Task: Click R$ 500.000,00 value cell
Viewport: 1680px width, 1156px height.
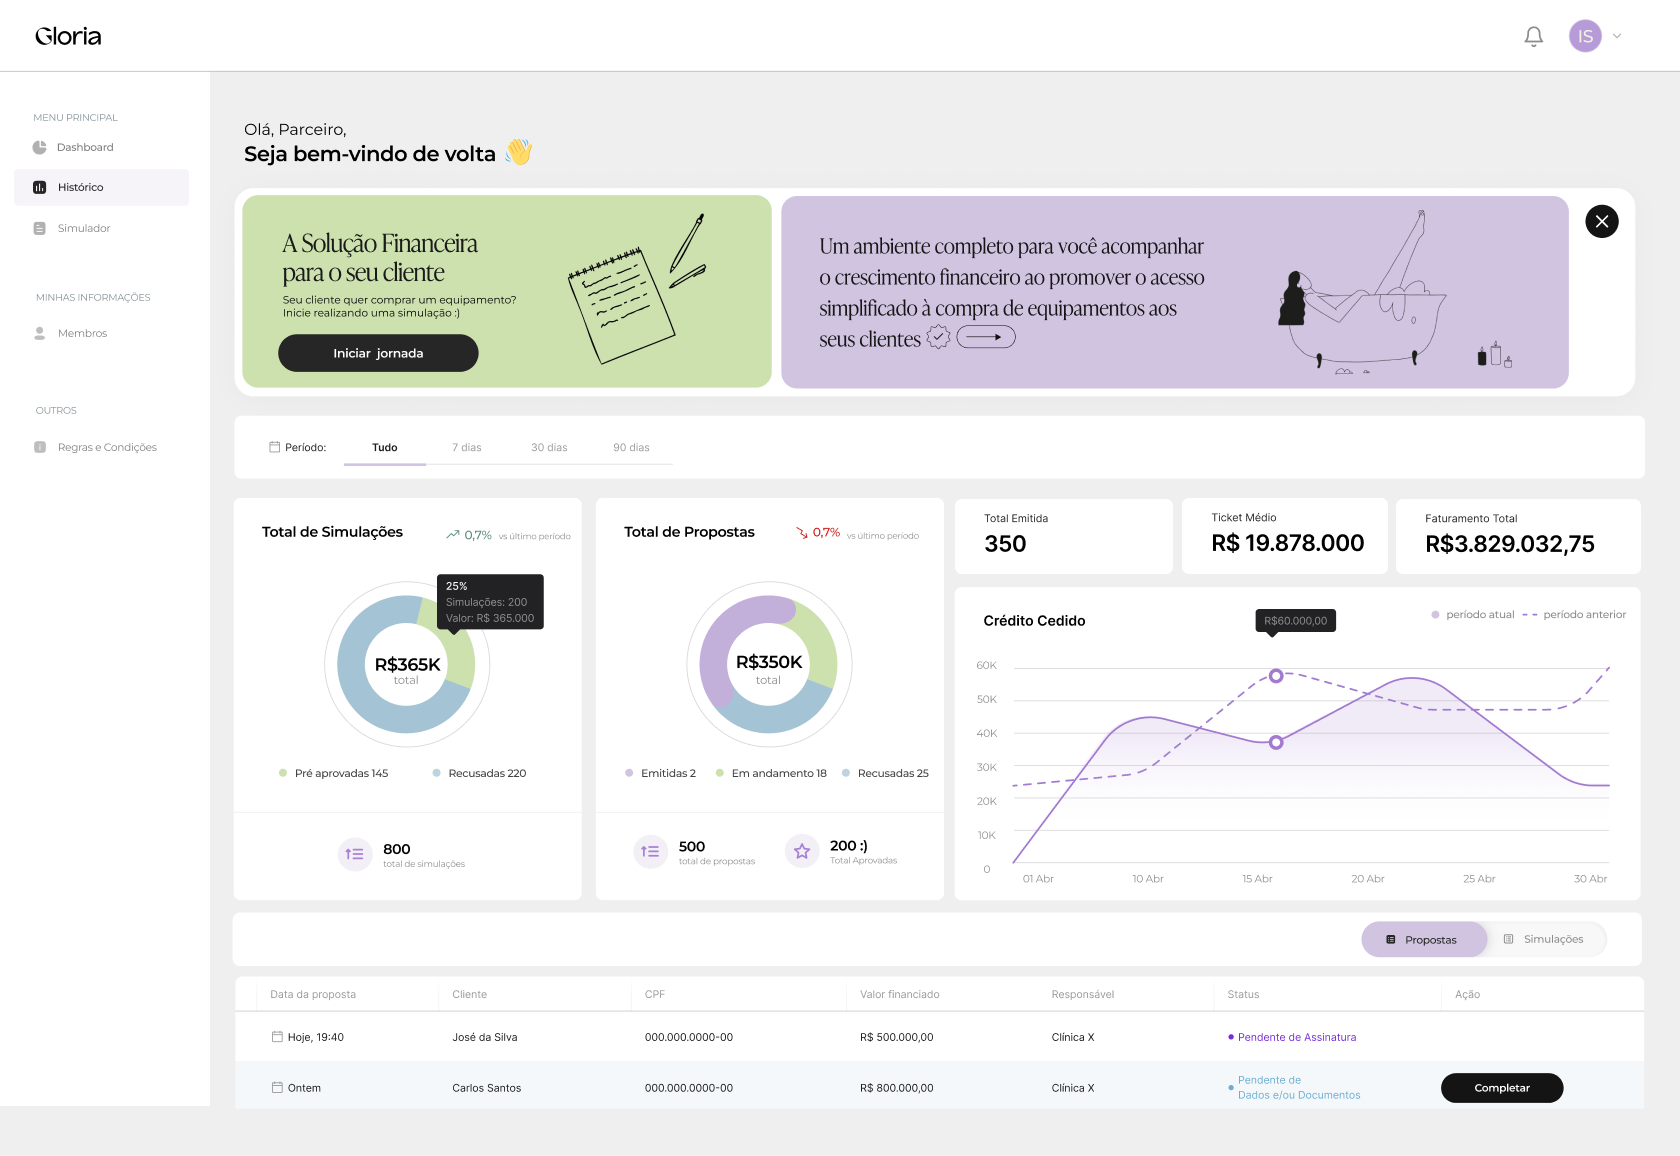Action: coord(897,1037)
